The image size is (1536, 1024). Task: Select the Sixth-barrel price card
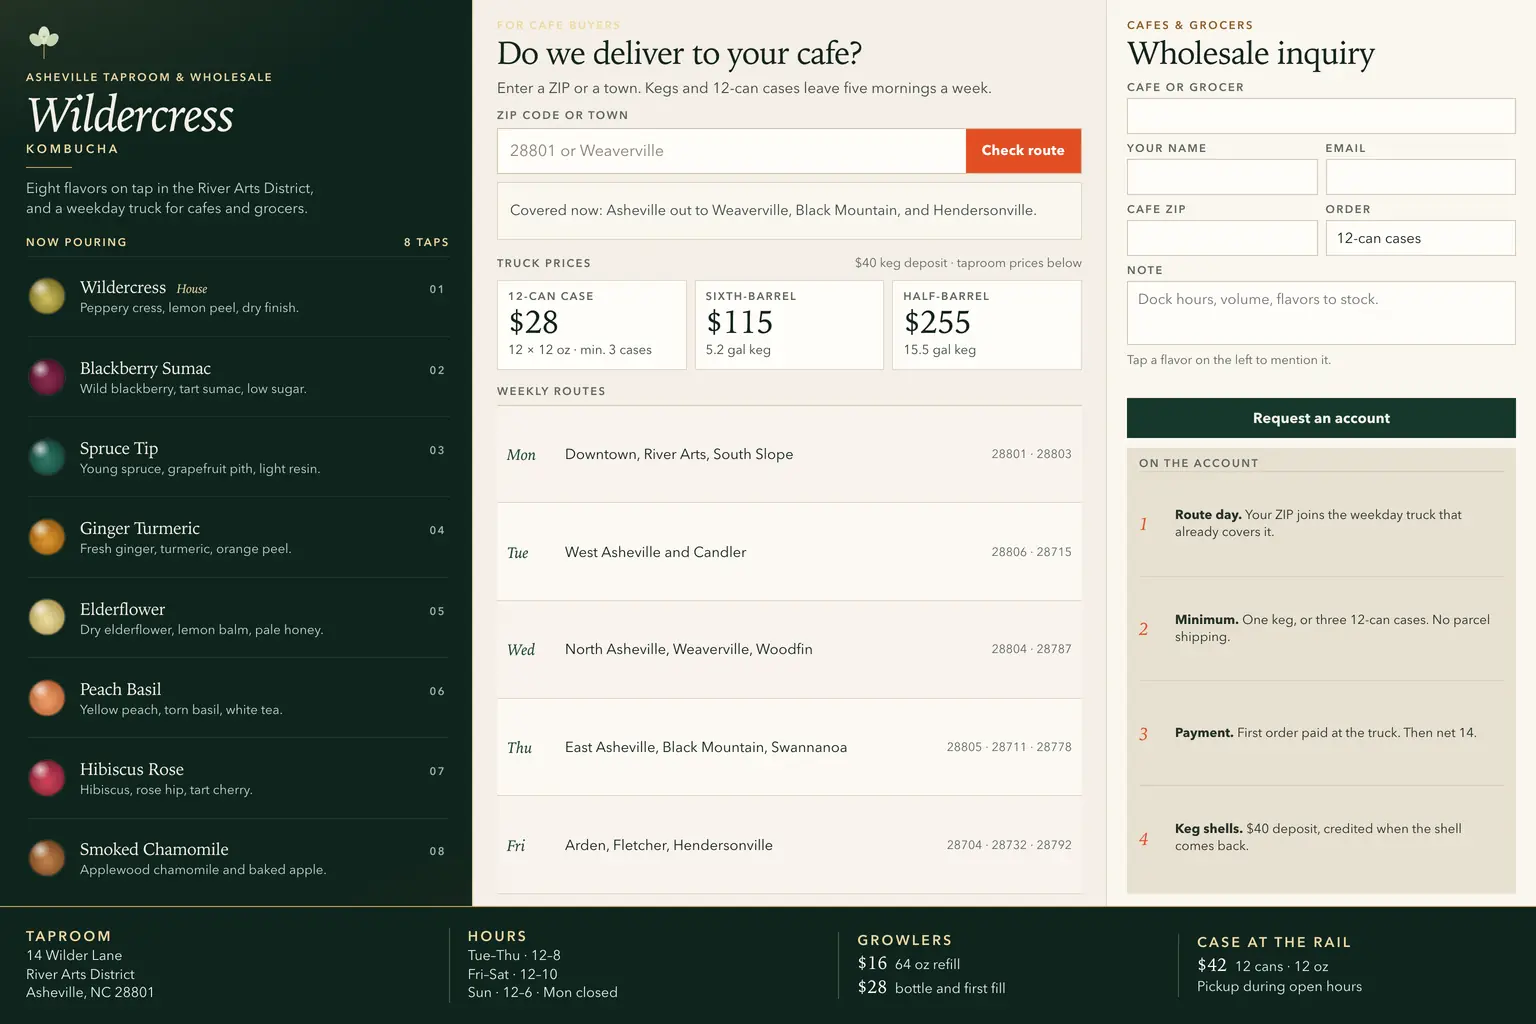pyautogui.click(x=789, y=325)
